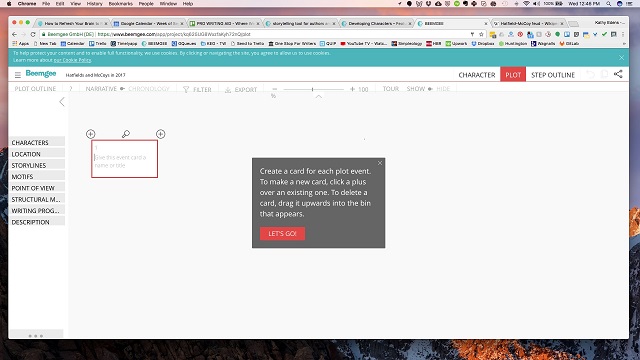Open the magnifier above the event card
This screenshot has width=640, height=360.
coord(126,134)
